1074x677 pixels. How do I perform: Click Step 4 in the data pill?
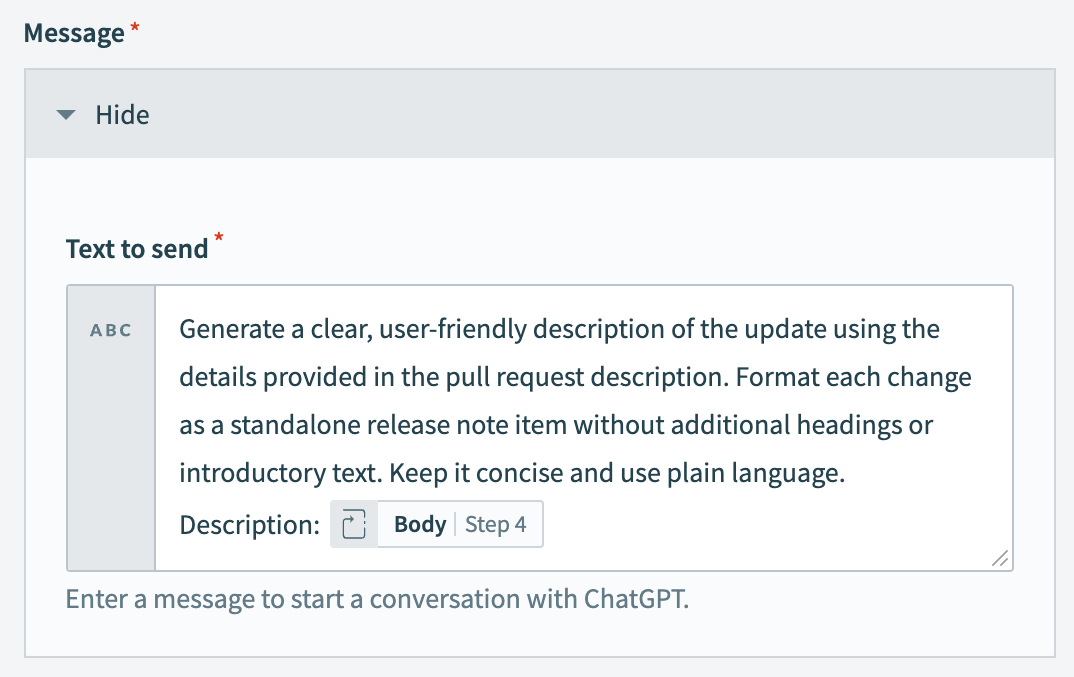coord(496,524)
